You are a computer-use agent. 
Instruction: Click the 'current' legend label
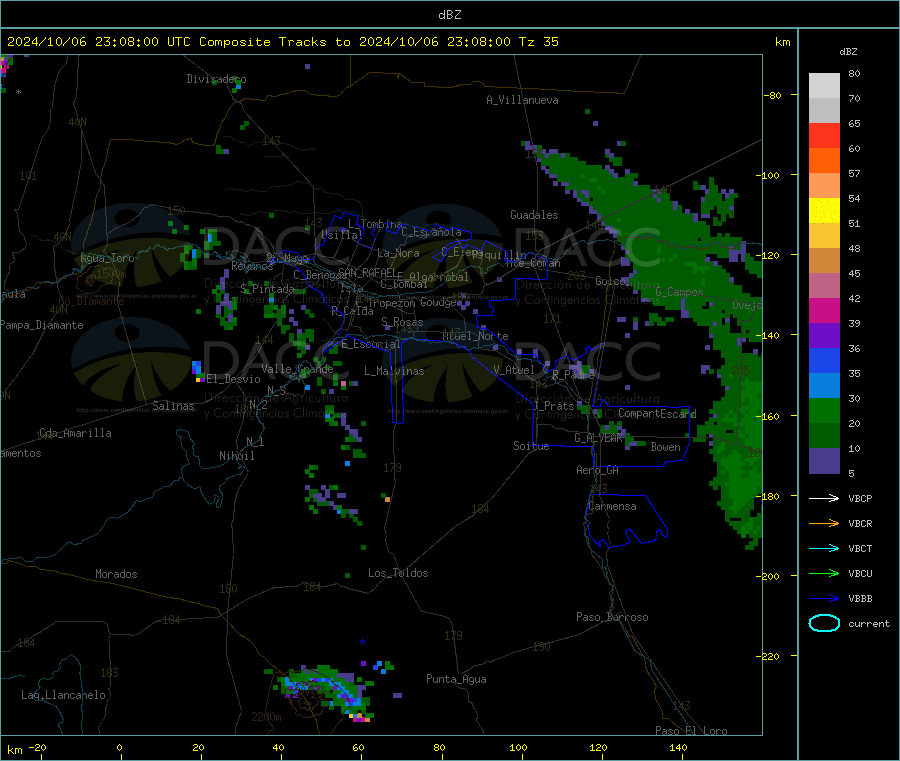click(x=869, y=623)
